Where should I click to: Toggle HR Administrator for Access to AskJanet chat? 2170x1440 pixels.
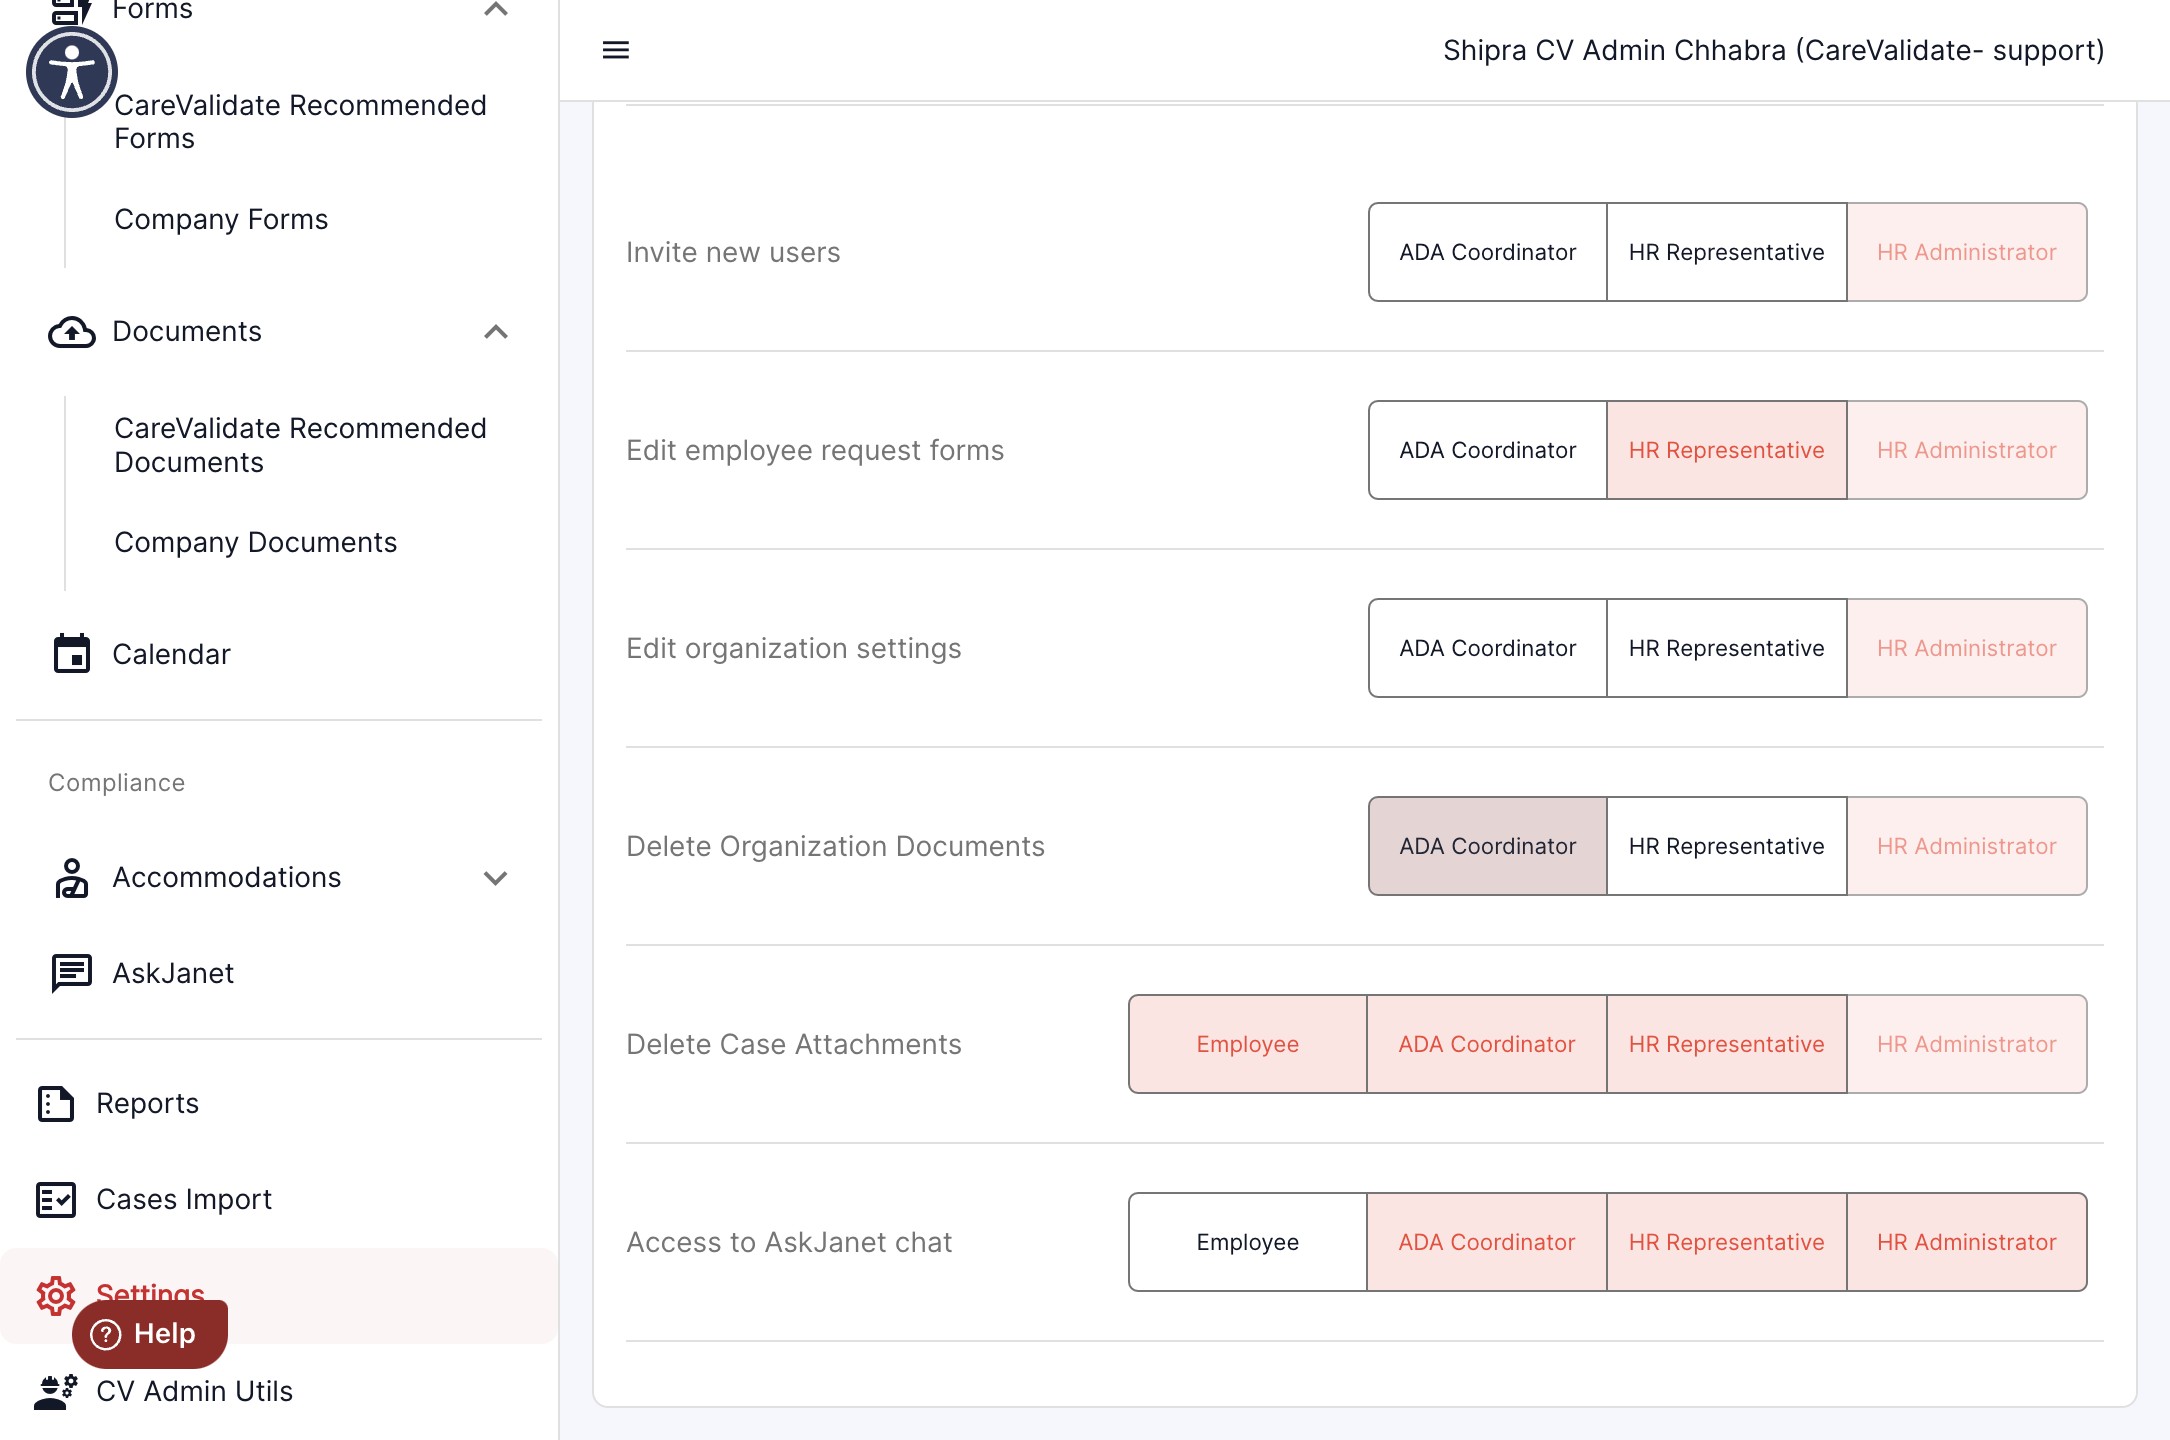click(x=1967, y=1242)
